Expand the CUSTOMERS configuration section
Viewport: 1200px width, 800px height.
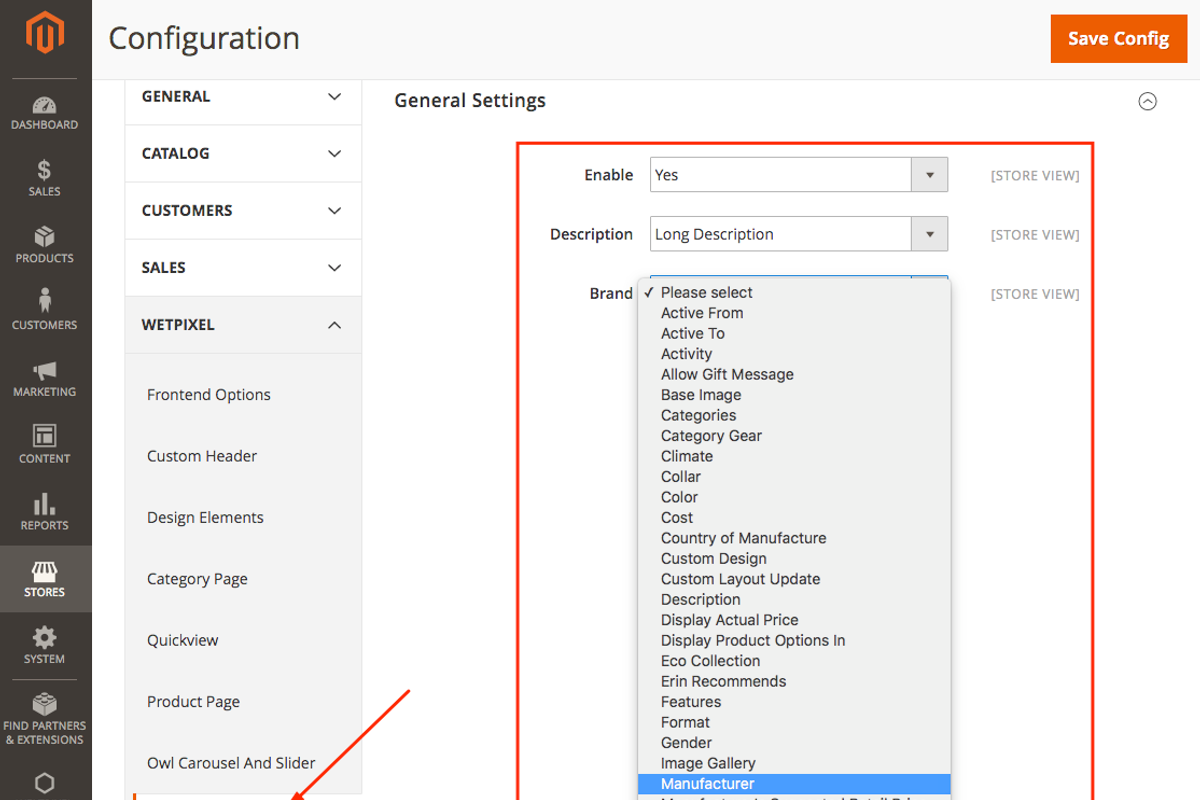pos(243,210)
